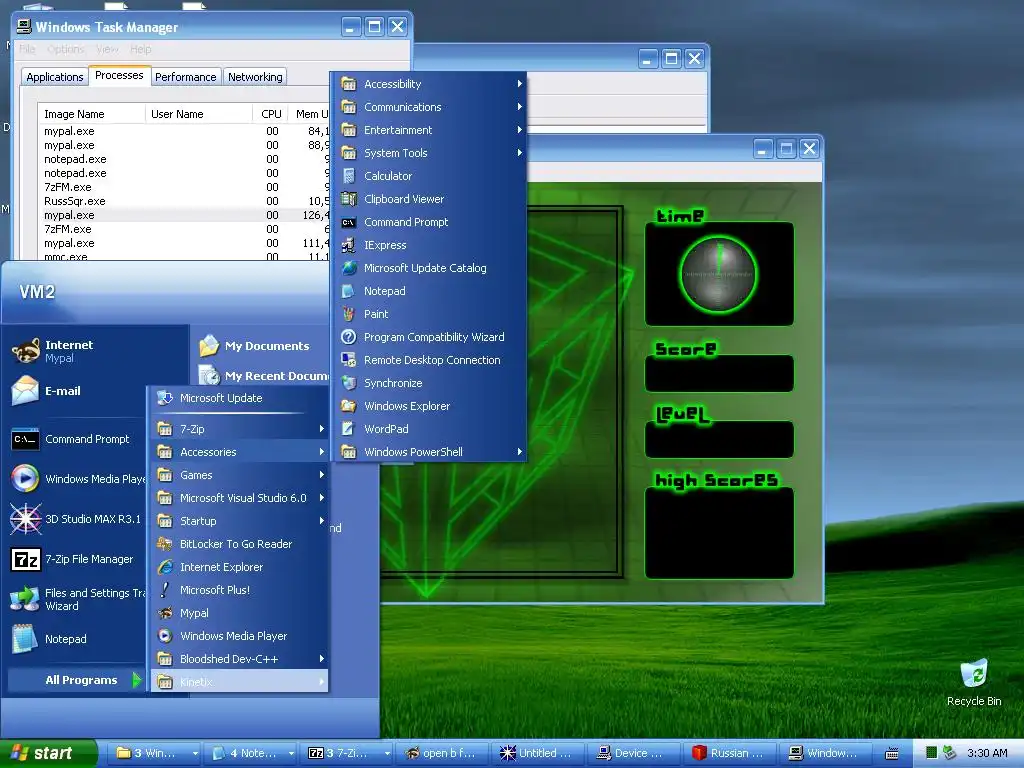The width and height of the screenshot is (1024, 768).
Task: Expand Kinetix program folder
Action: click(x=240, y=681)
